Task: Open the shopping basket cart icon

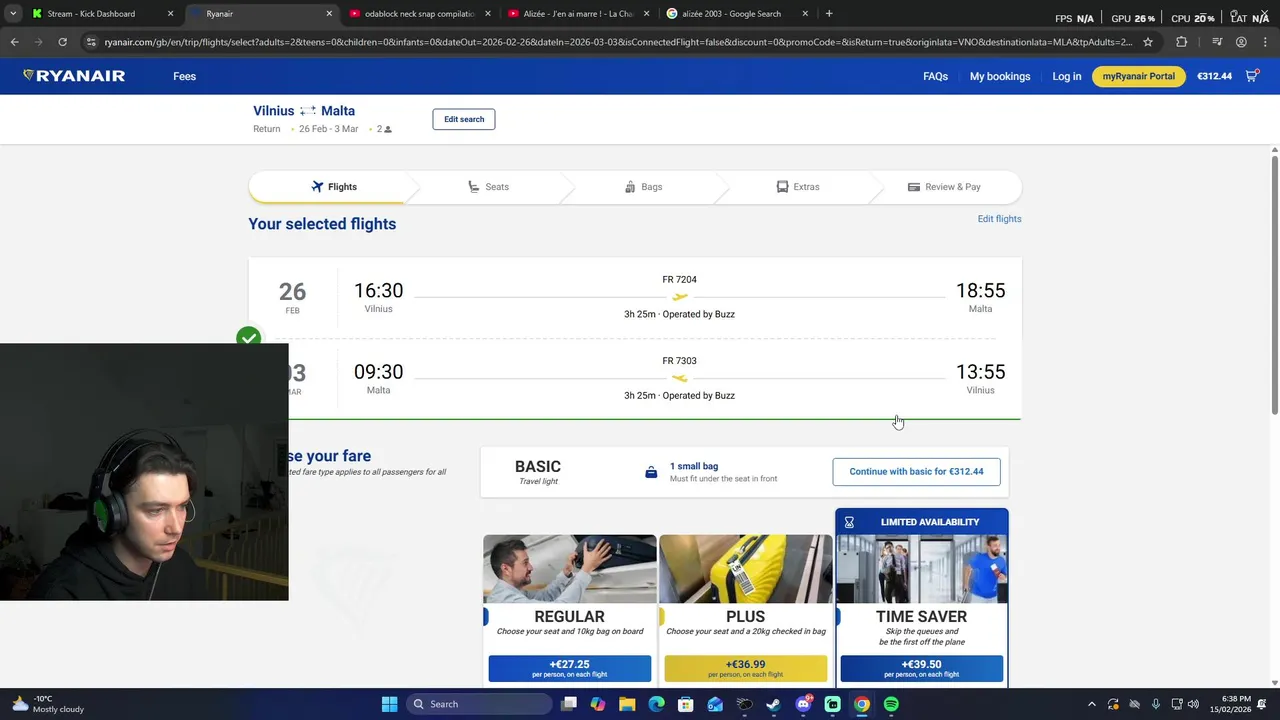Action: [1251, 76]
